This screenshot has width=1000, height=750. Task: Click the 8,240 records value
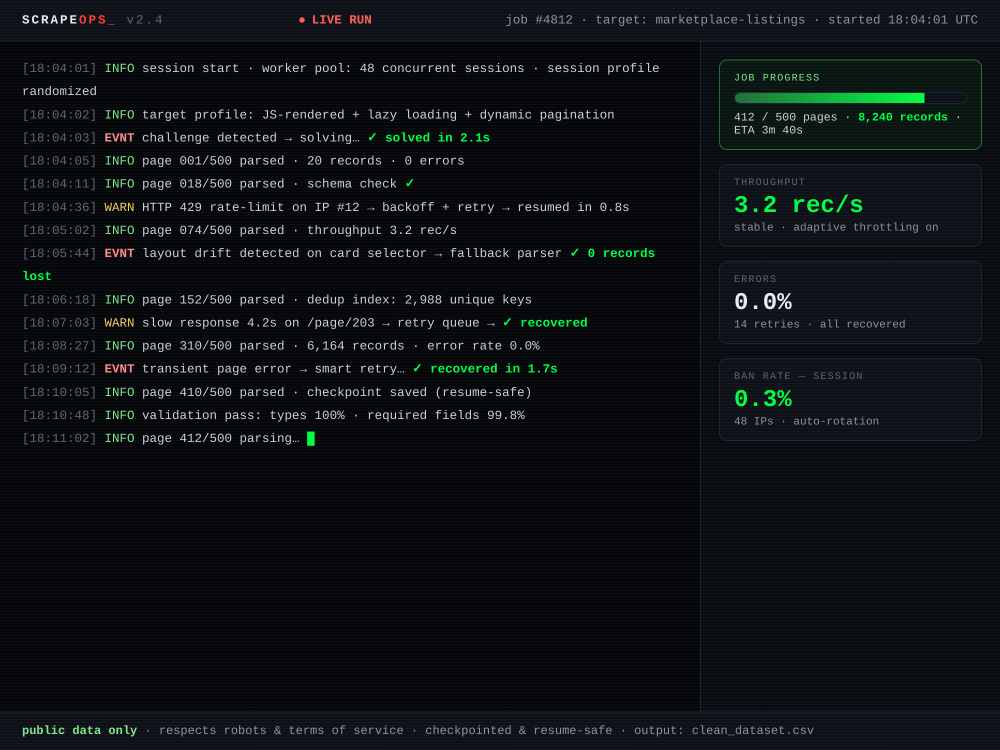click(902, 117)
